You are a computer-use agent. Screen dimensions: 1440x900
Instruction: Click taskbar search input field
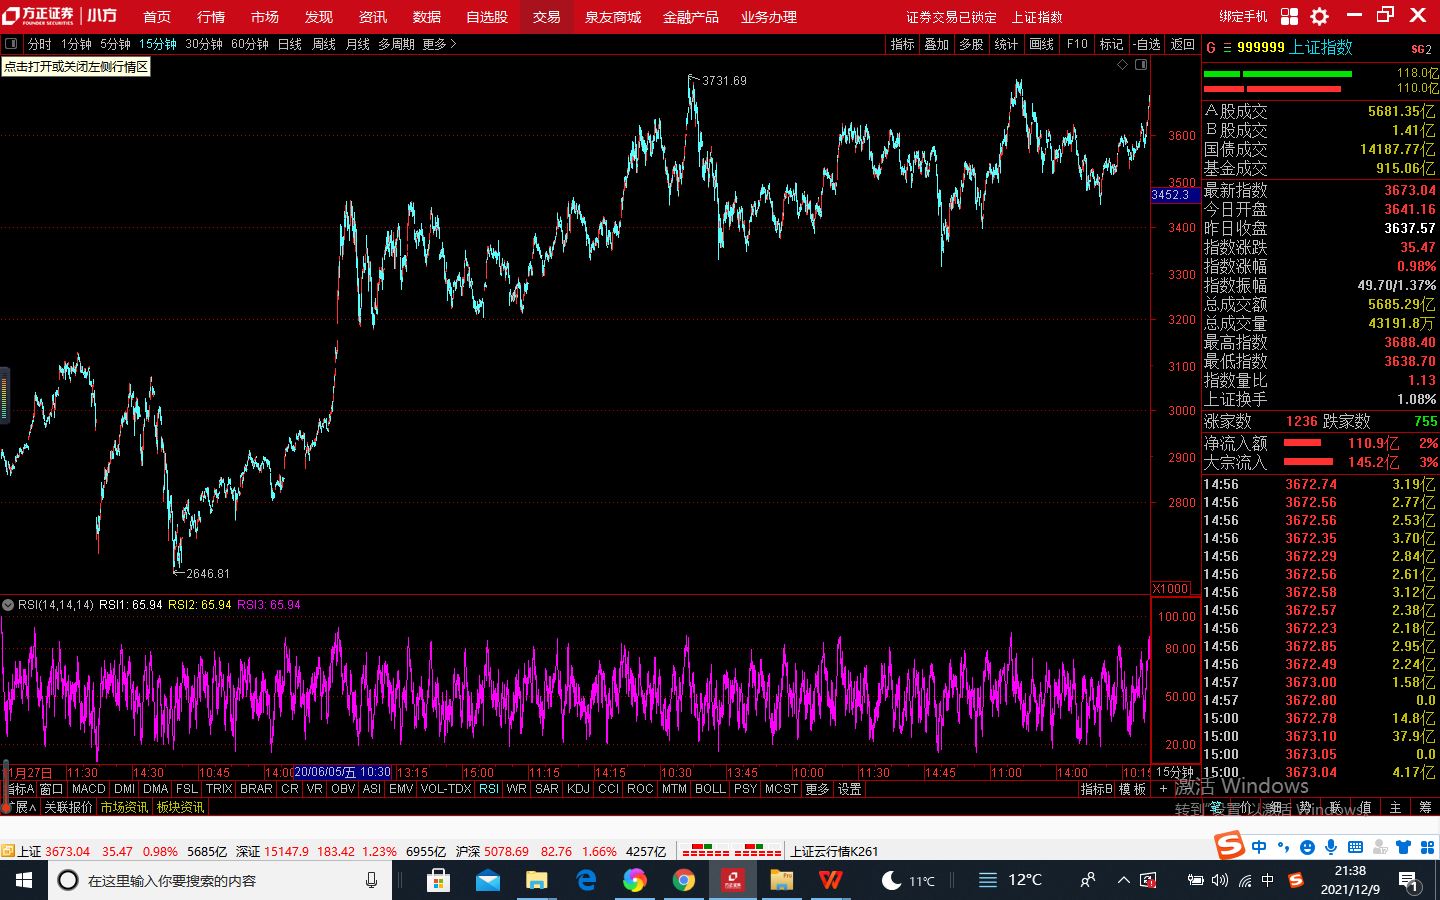[x=220, y=880]
